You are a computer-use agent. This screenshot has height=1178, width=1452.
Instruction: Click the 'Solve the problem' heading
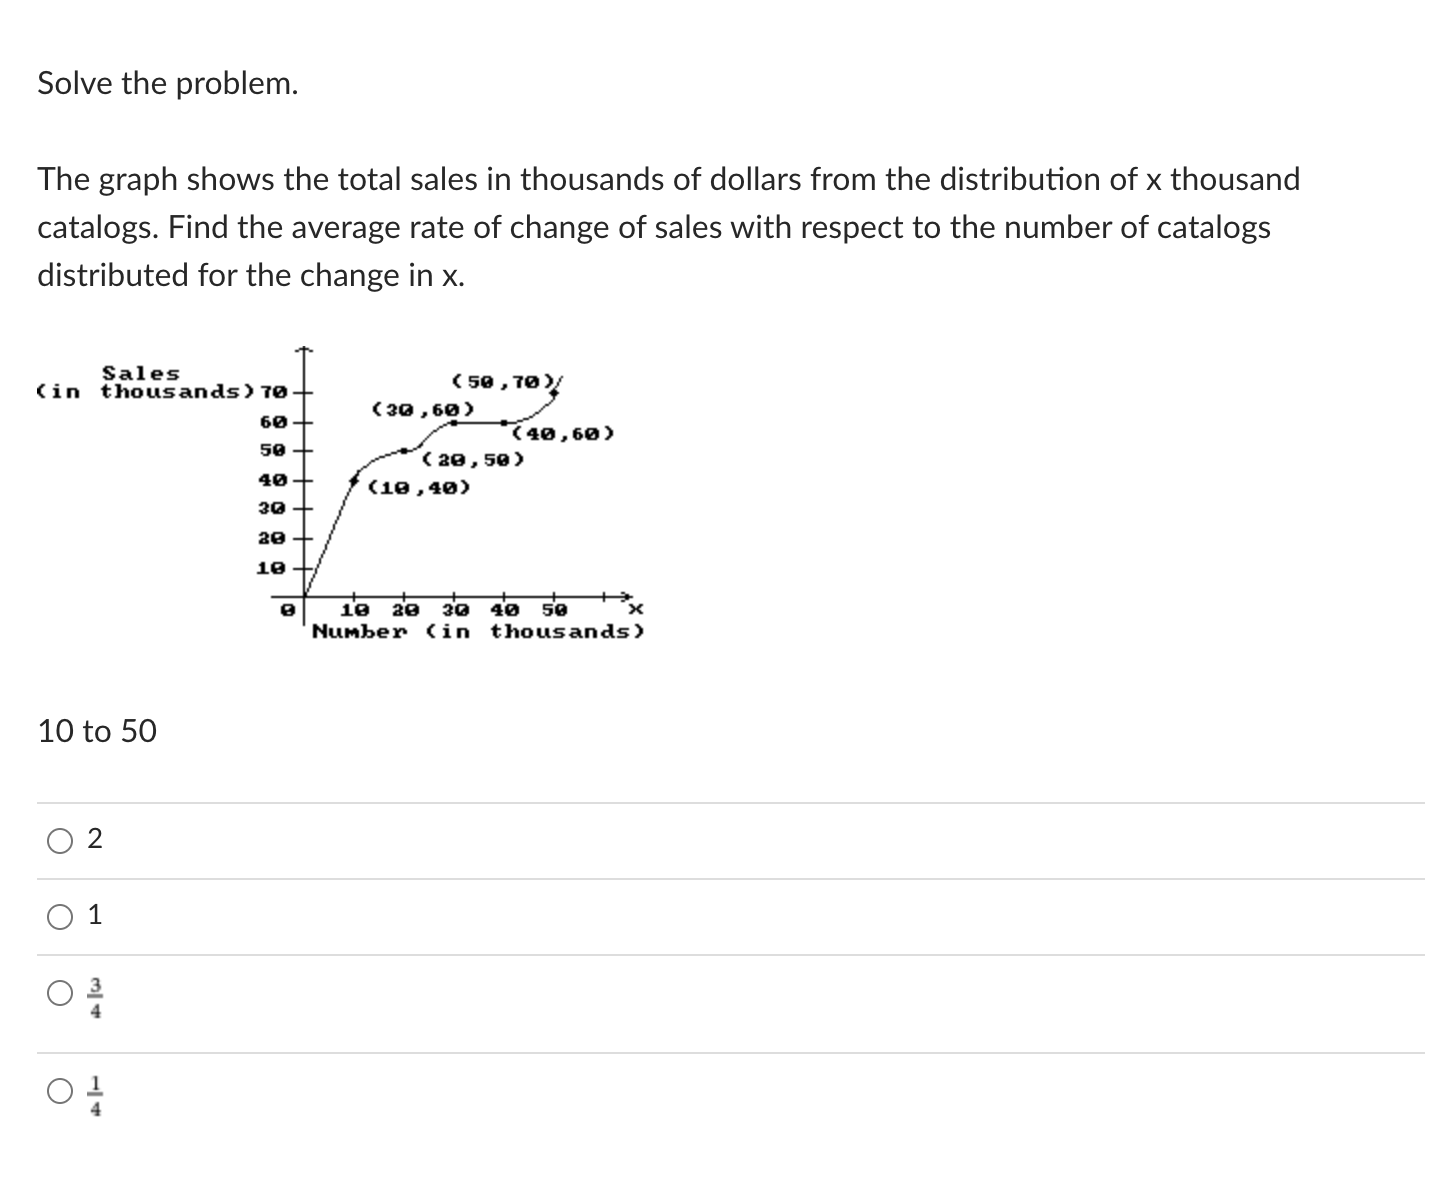166,83
